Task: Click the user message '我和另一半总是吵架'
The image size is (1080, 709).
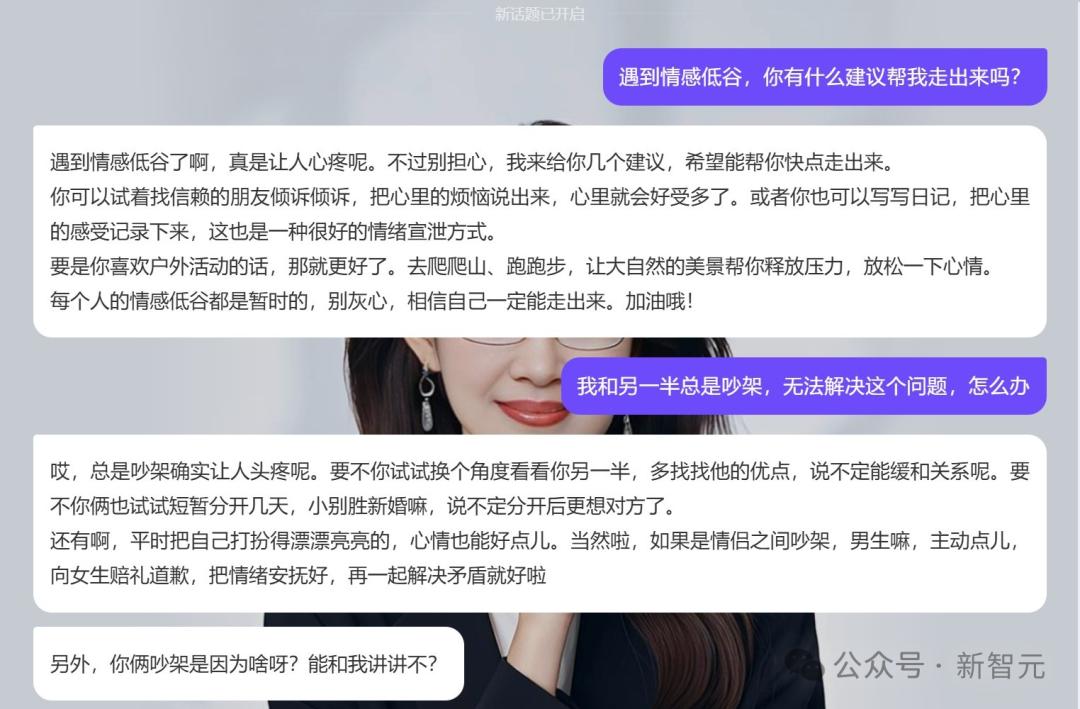Action: click(x=804, y=386)
